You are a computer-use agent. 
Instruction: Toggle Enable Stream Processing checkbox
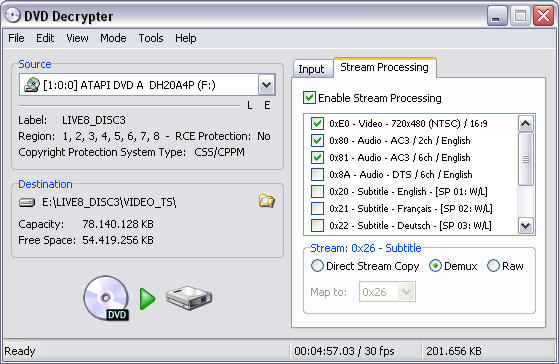pos(309,98)
